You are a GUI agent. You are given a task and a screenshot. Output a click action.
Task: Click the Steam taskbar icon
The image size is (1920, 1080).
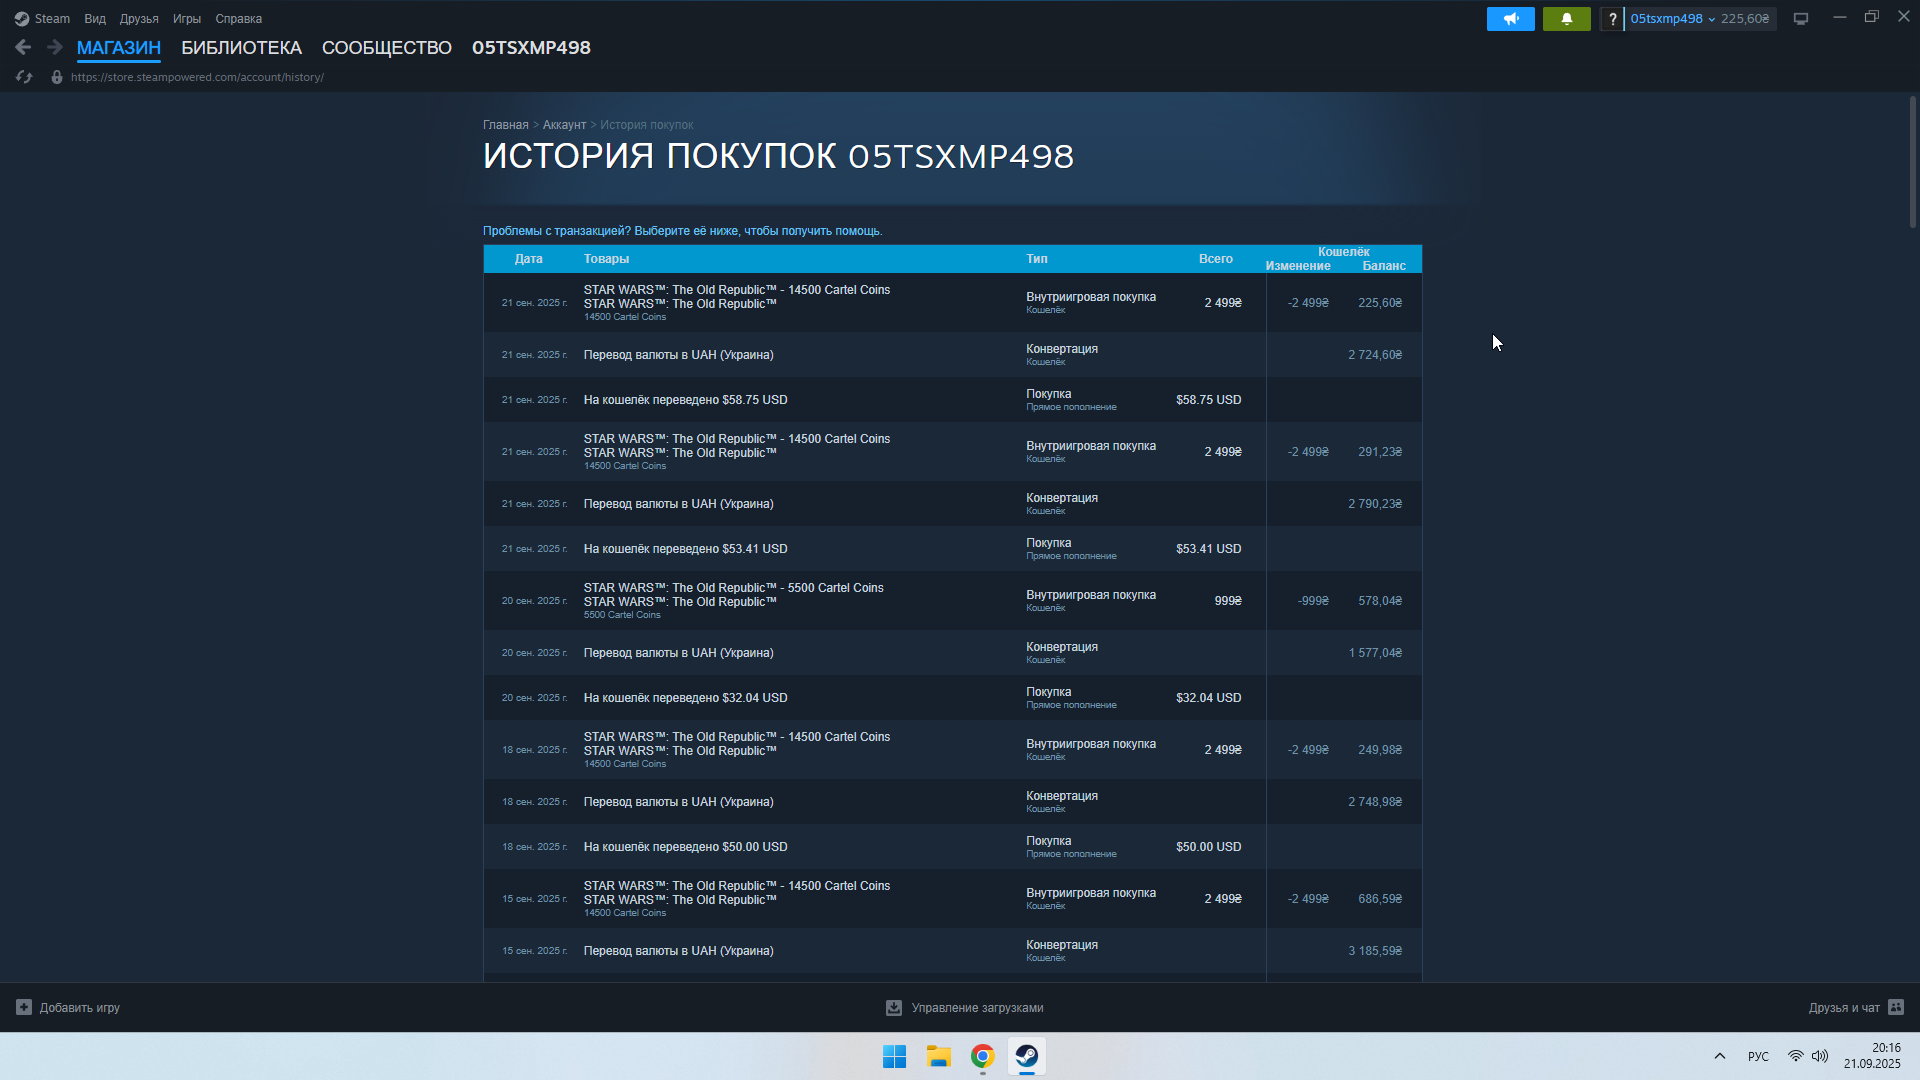[x=1026, y=1056]
